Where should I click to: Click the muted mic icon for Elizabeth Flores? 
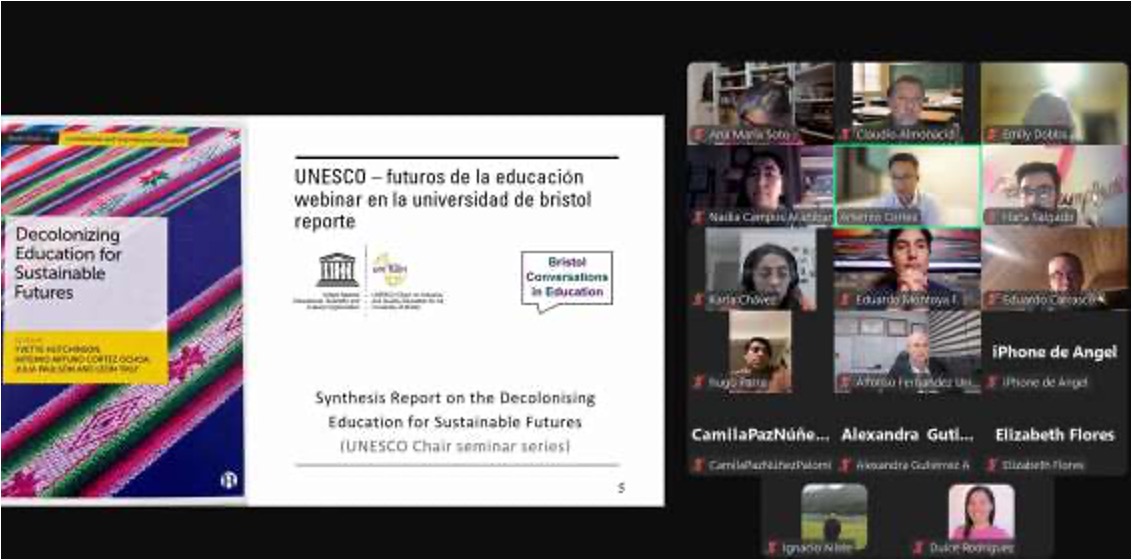click(x=992, y=465)
